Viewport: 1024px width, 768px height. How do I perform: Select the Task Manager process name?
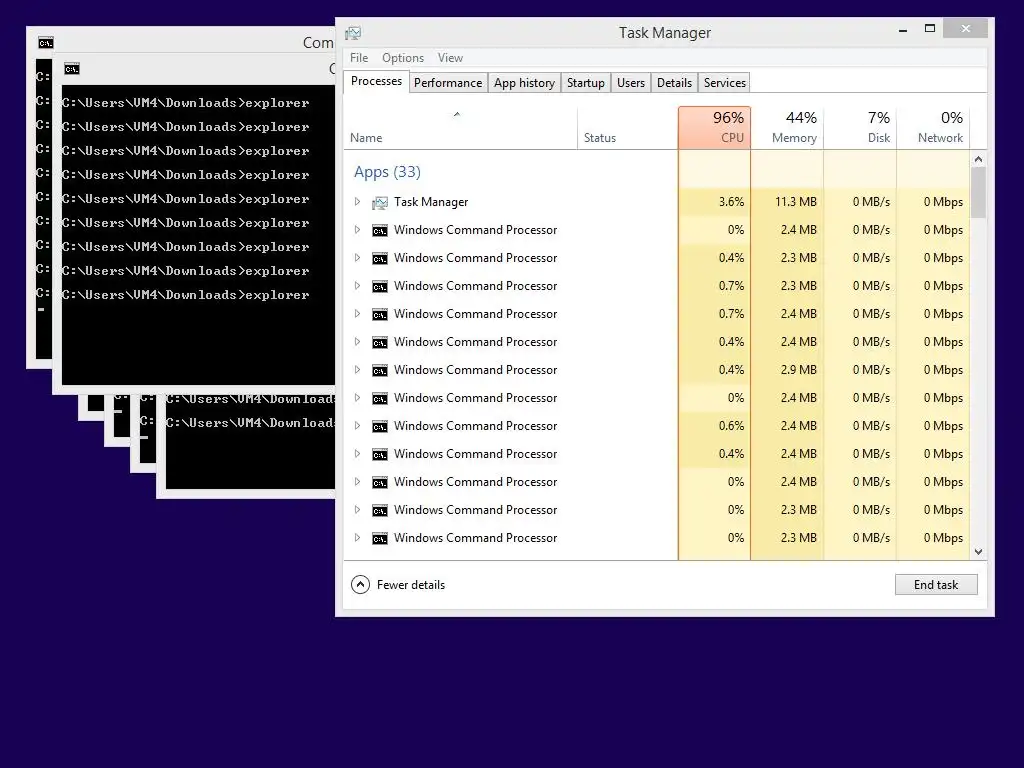[431, 202]
